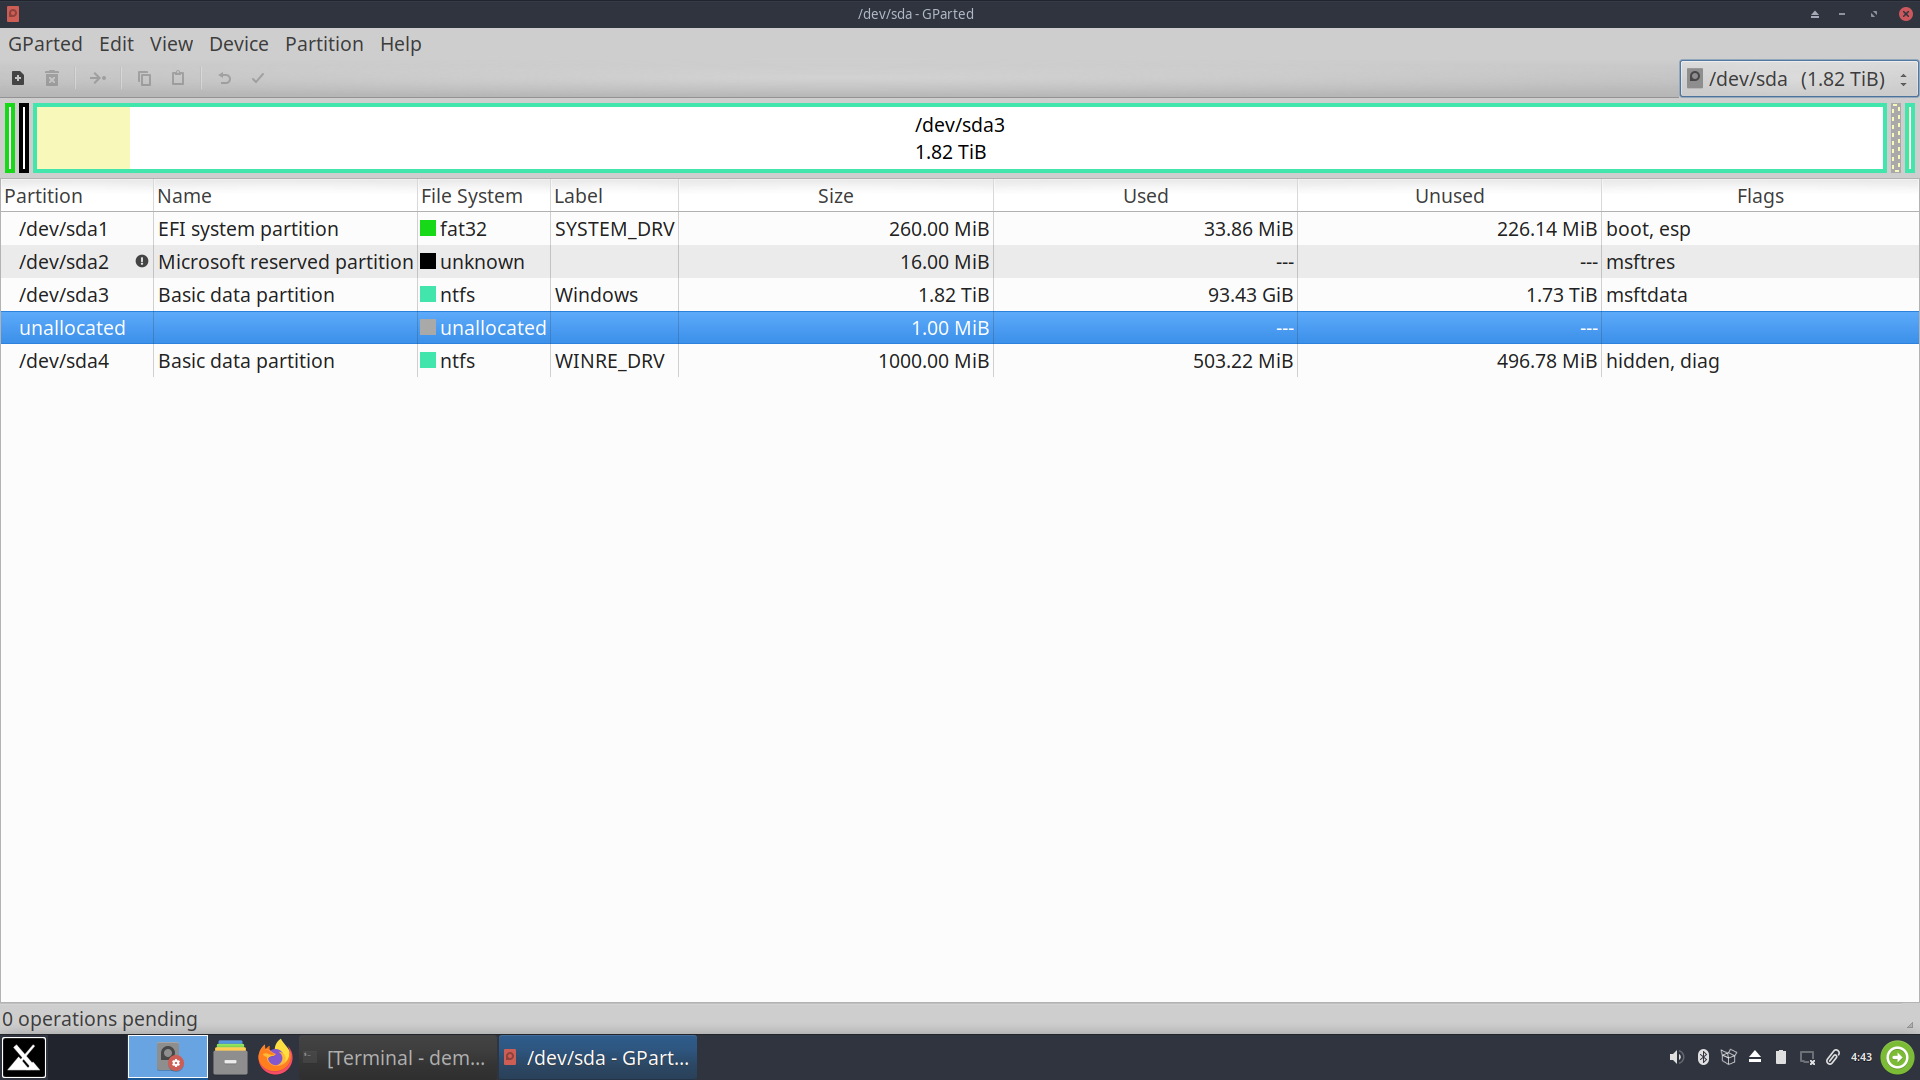The width and height of the screenshot is (1920, 1080).
Task: Open the /dev/sda device selector dropdown
Action: click(x=1797, y=78)
